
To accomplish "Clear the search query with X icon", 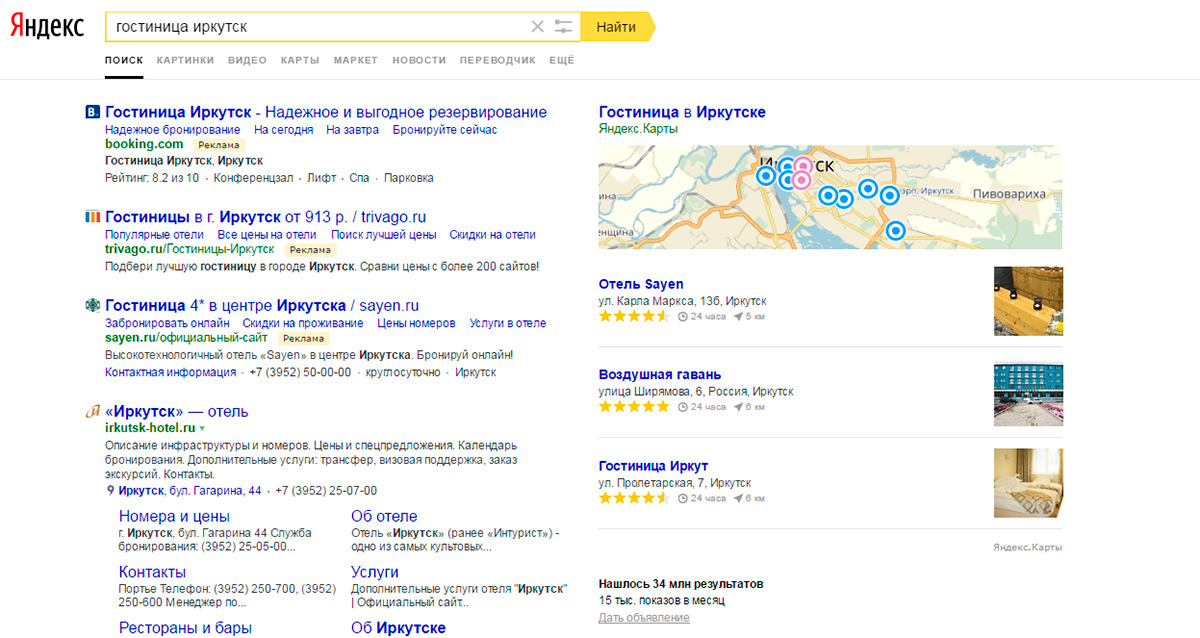I will pyautogui.click(x=538, y=27).
